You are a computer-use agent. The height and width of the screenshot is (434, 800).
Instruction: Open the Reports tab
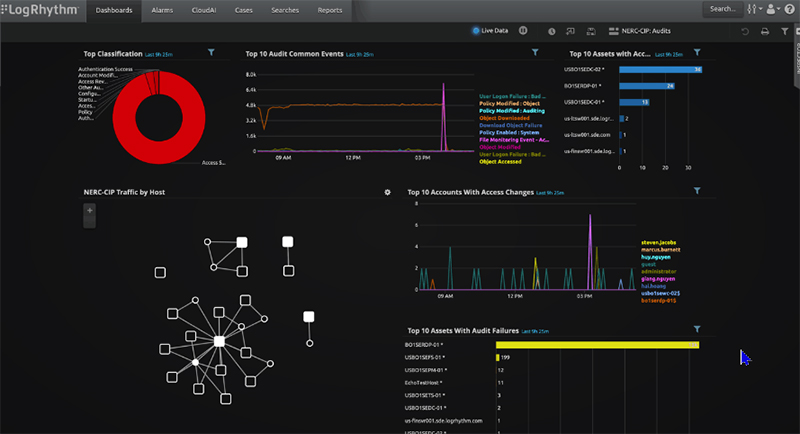(330, 10)
